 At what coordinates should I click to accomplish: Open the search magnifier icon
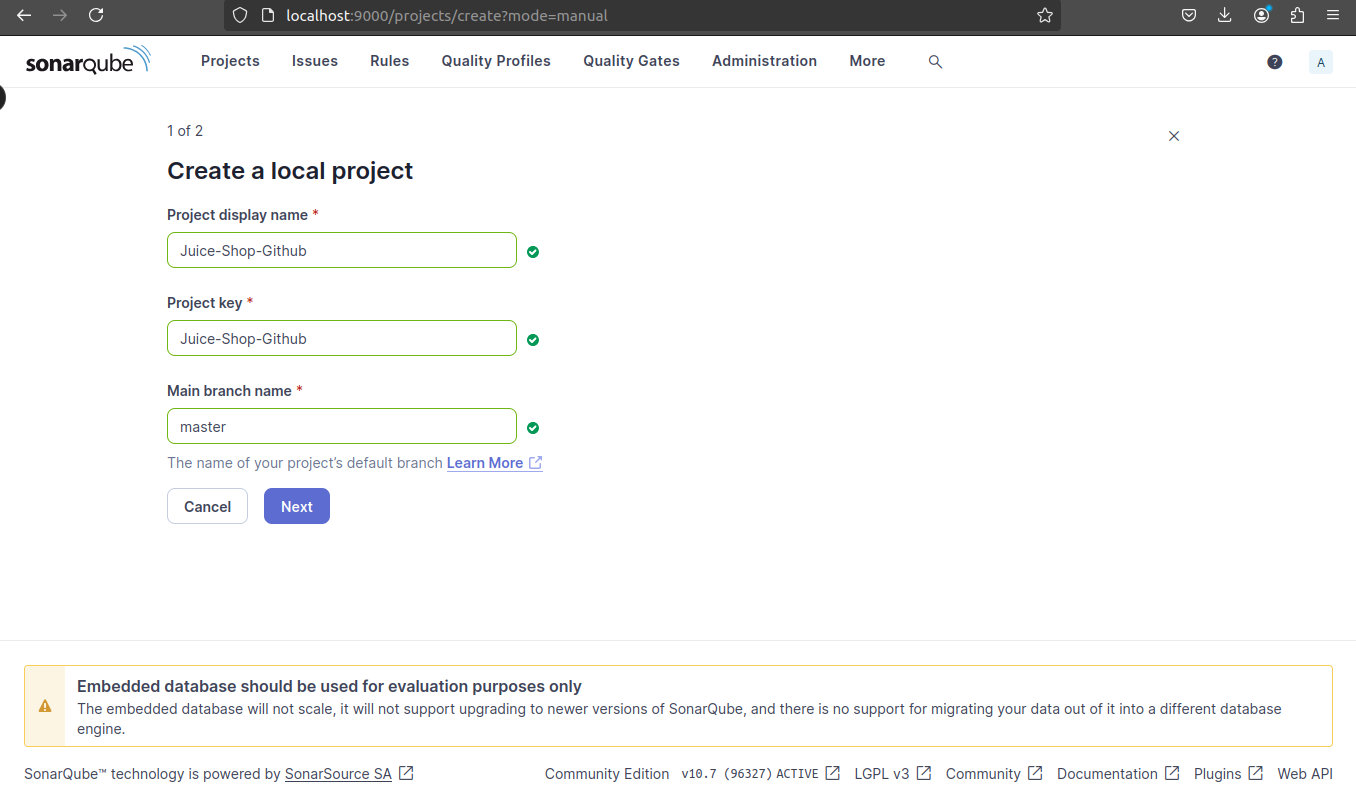[x=935, y=61]
